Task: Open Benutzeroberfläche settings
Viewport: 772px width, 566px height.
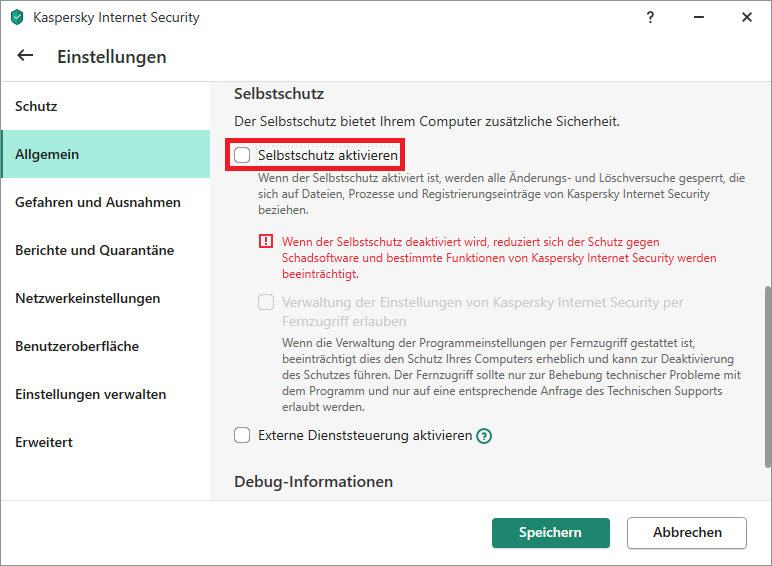Action: click(x=77, y=346)
